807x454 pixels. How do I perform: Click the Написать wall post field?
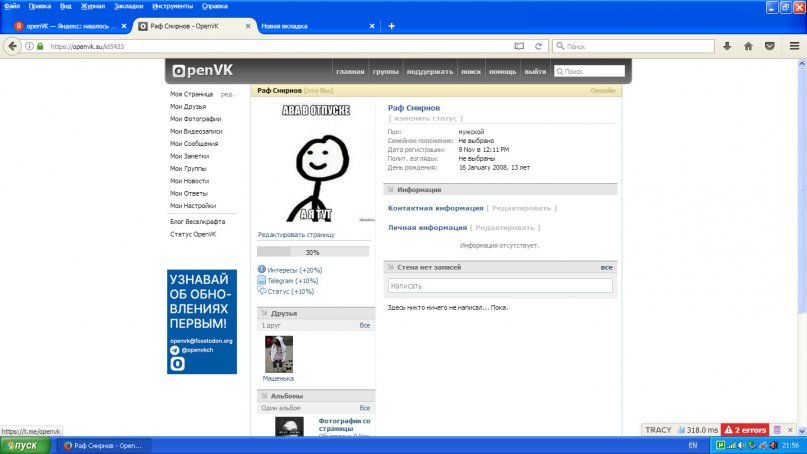click(500, 285)
